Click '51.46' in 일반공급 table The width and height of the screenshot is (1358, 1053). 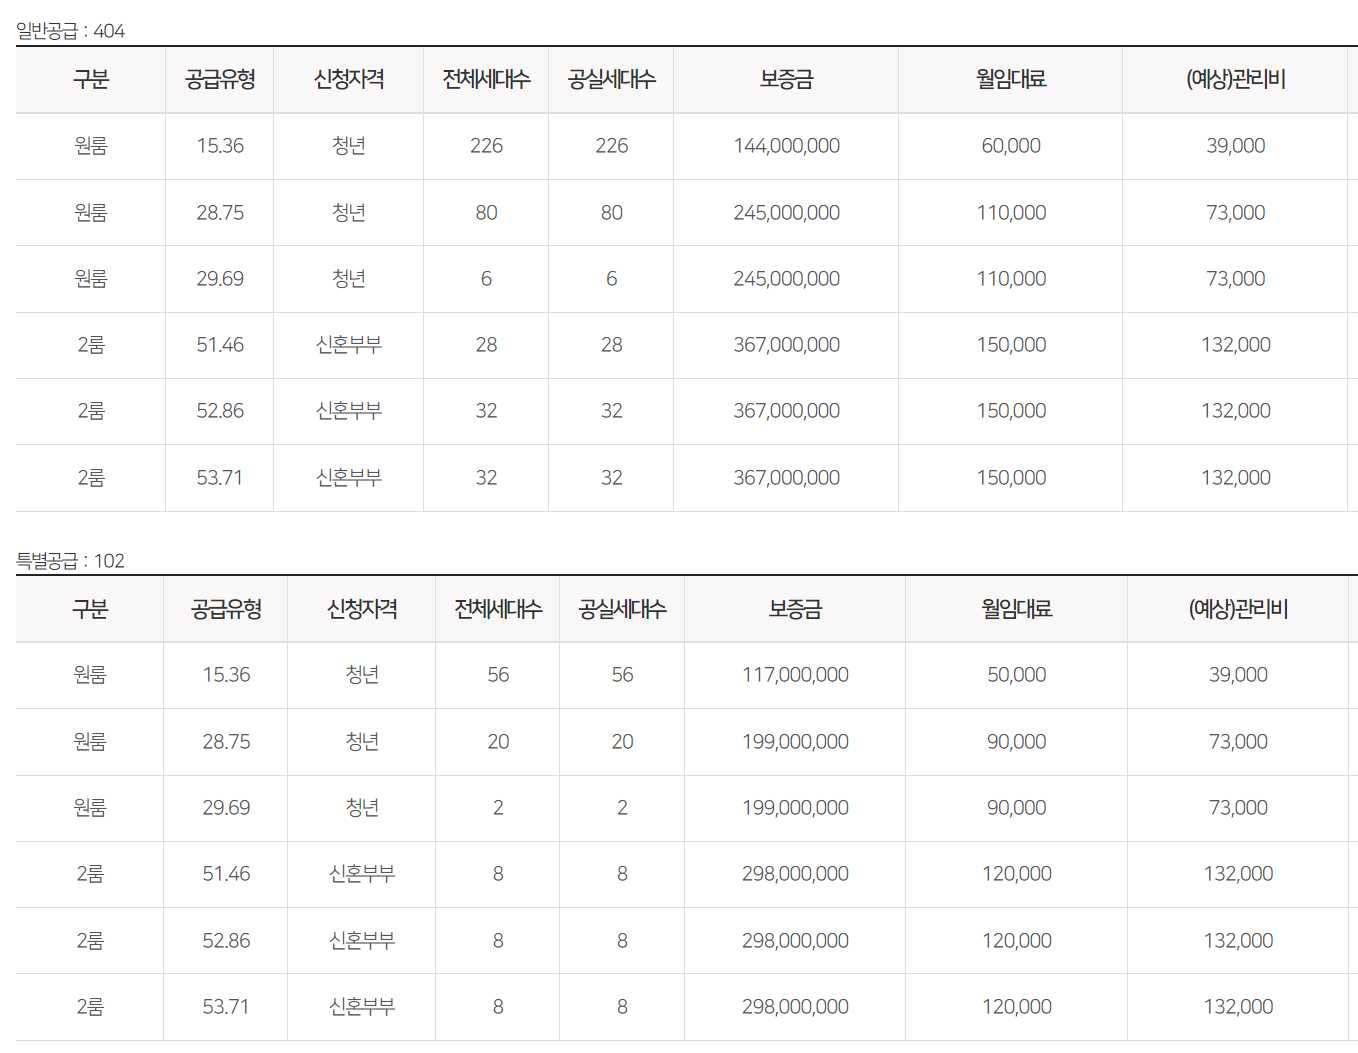pos(220,345)
